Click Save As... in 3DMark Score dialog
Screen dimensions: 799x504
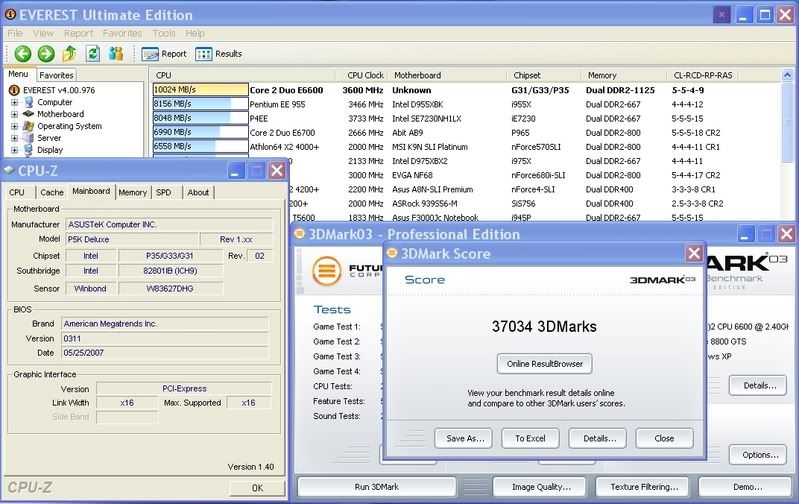(x=463, y=438)
